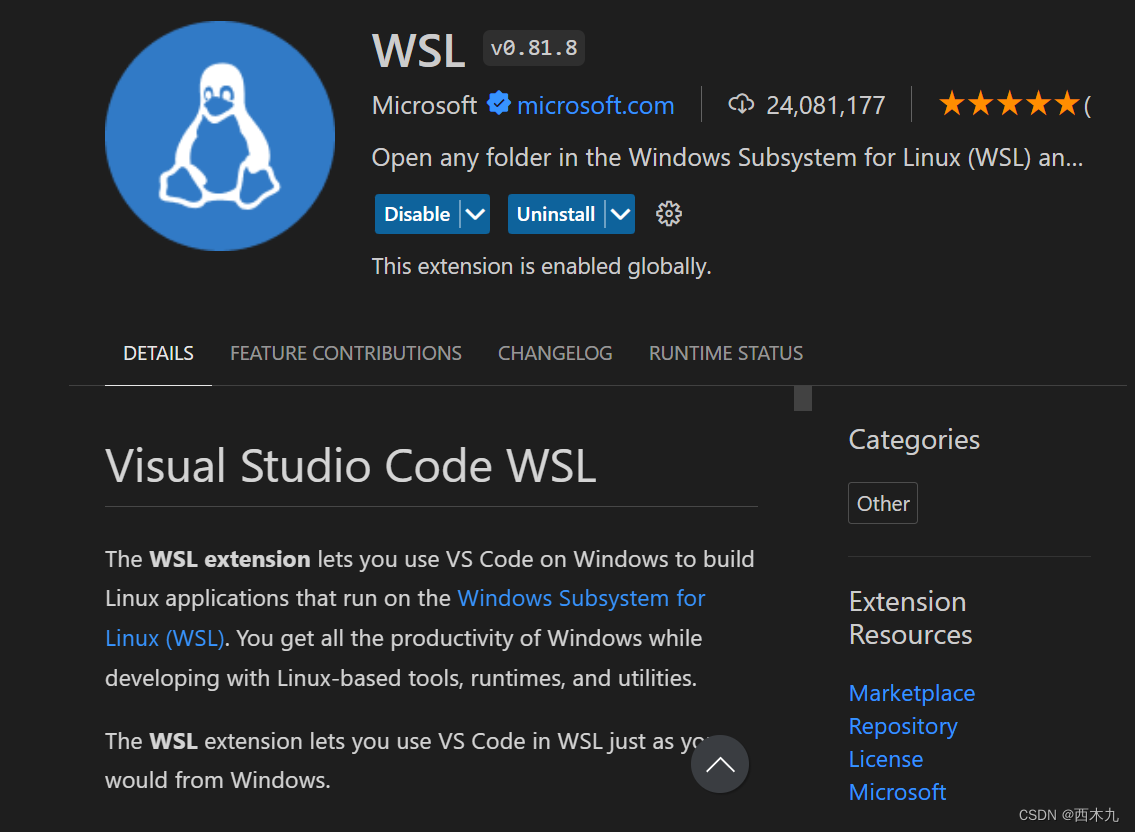Image resolution: width=1135 pixels, height=832 pixels.
Task: Click the first rating star
Action: [x=950, y=102]
